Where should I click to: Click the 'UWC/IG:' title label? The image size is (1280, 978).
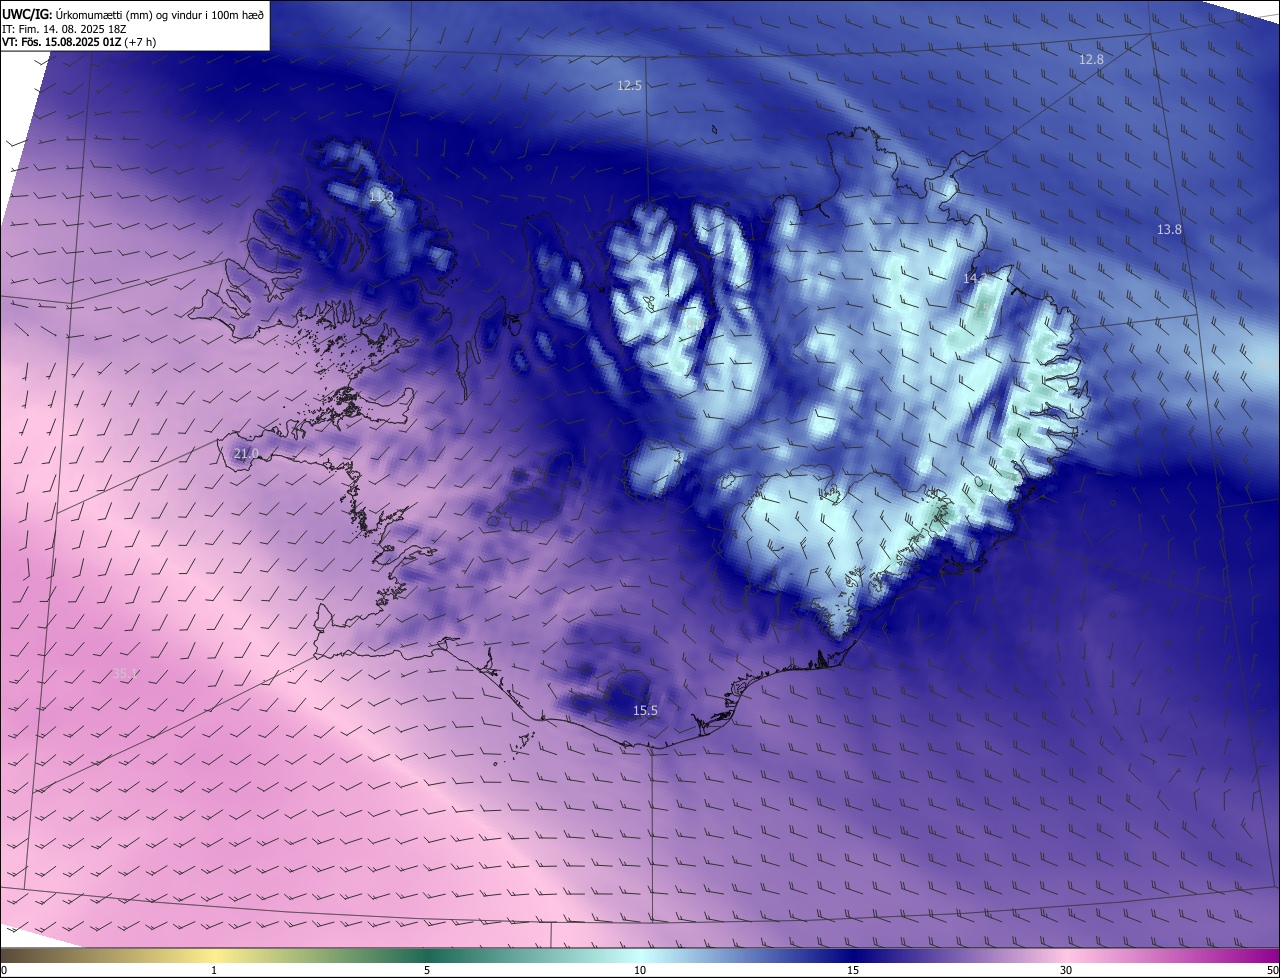click(x=27, y=14)
